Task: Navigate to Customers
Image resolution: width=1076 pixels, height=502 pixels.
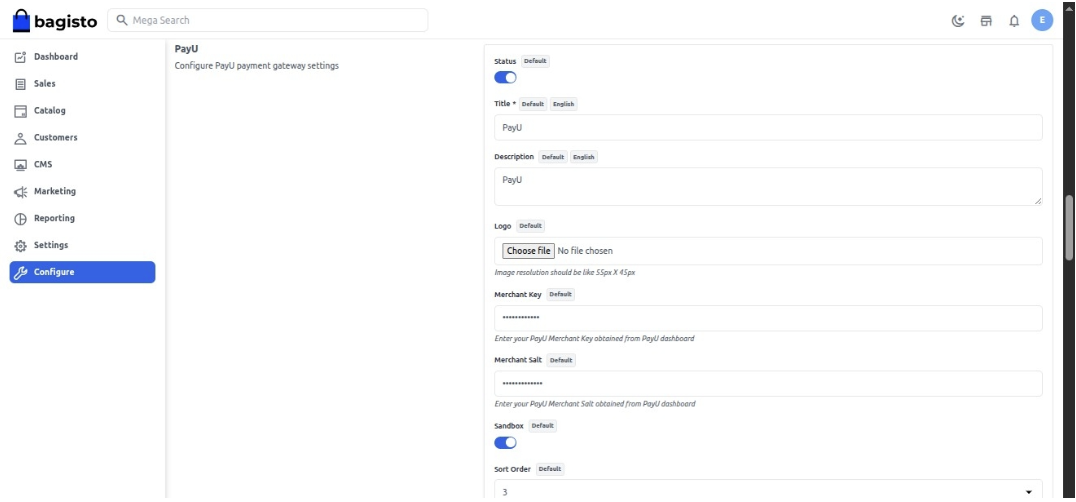Action: click(82, 138)
